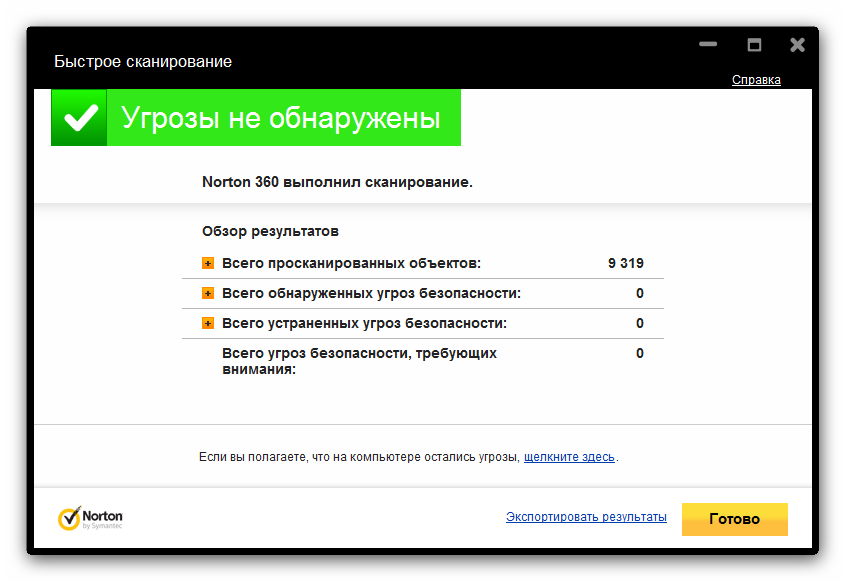846x582 pixels.
Task: Close the Быстрое сканирование window
Action: (x=797, y=45)
